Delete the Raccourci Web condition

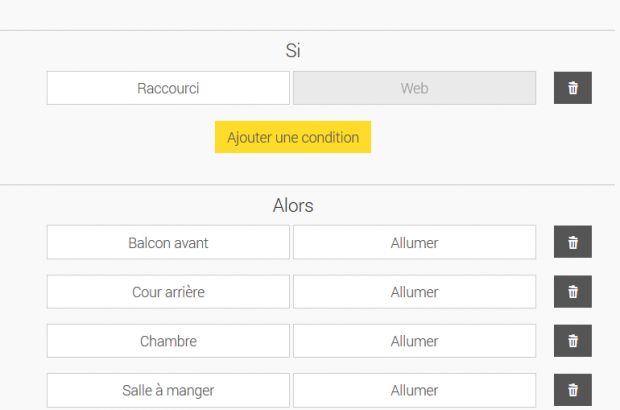click(573, 88)
